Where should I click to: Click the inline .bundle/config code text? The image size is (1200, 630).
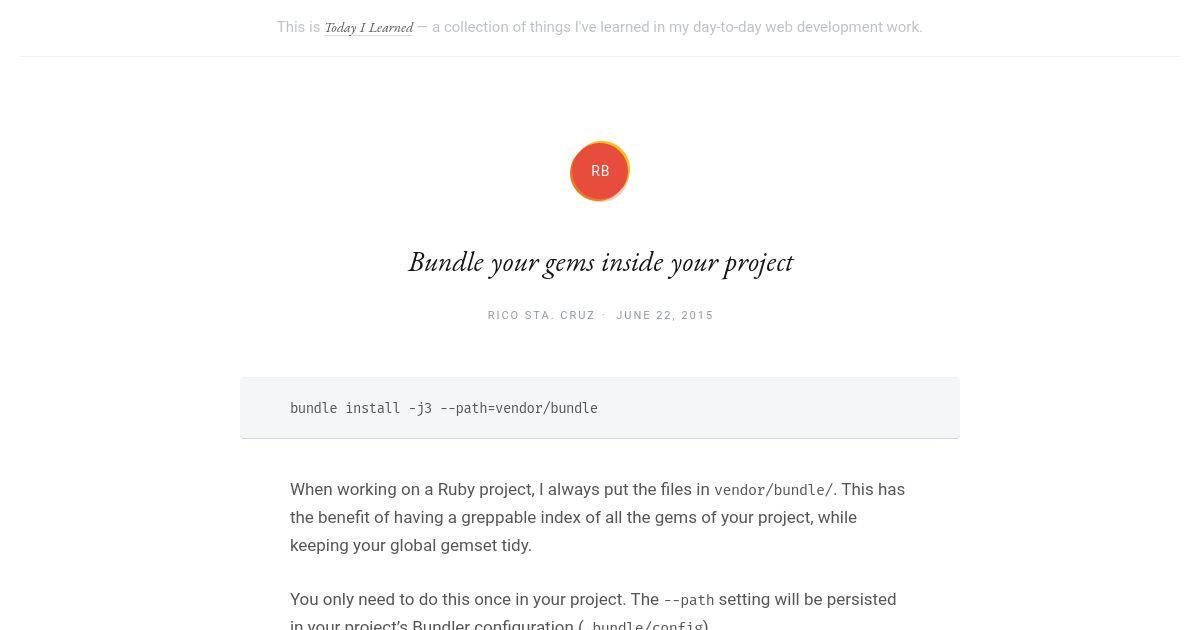pyautogui.click(x=647, y=625)
